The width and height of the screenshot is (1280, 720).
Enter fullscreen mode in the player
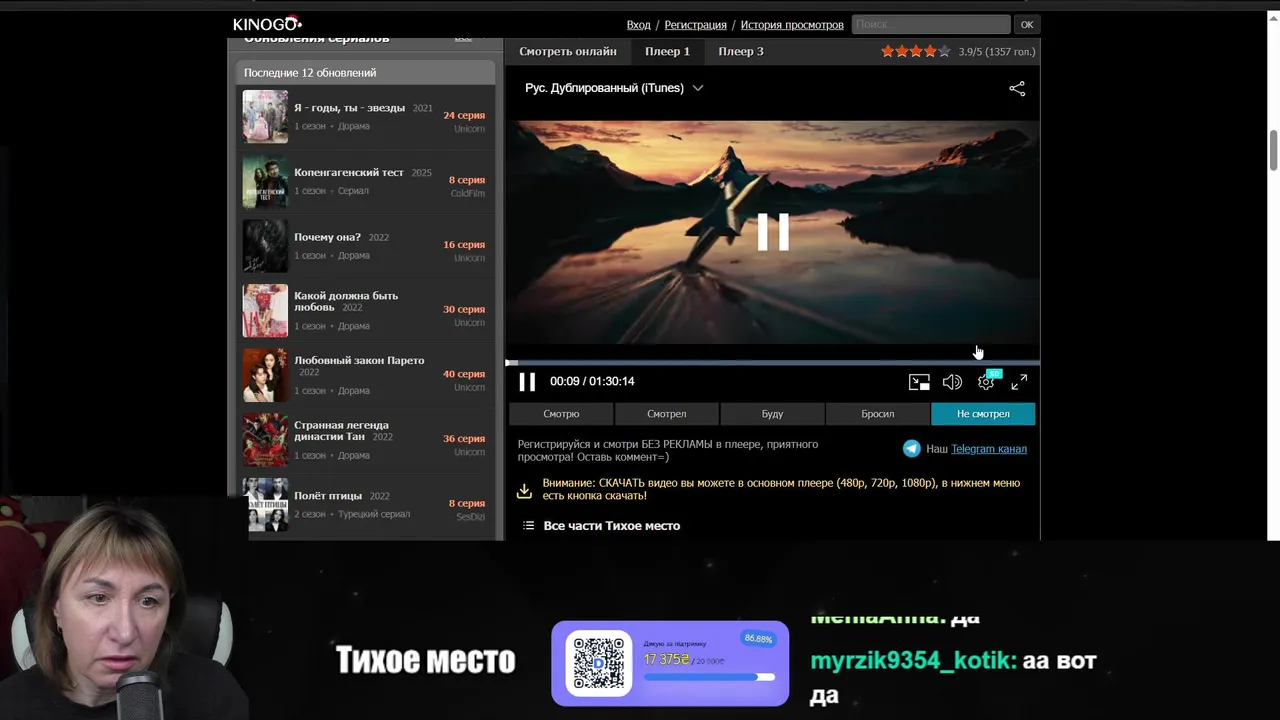coord(1019,382)
